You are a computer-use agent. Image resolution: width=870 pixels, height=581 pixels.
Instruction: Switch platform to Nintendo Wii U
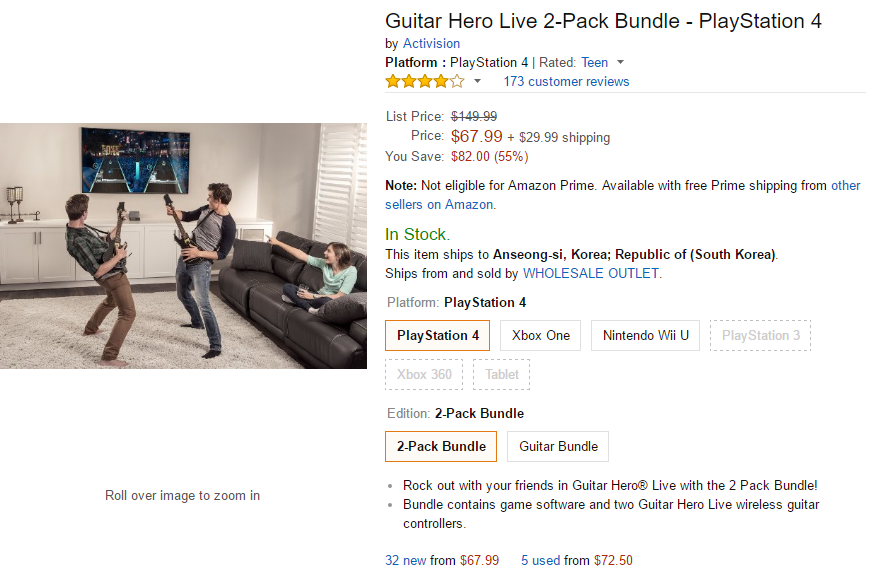(x=645, y=335)
